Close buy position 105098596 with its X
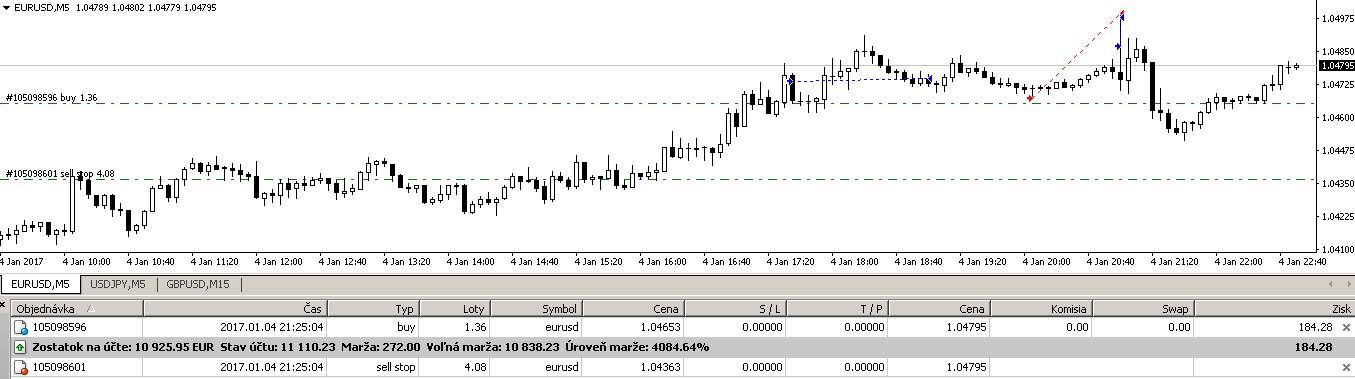This screenshot has width=1355, height=379. click(x=1346, y=327)
